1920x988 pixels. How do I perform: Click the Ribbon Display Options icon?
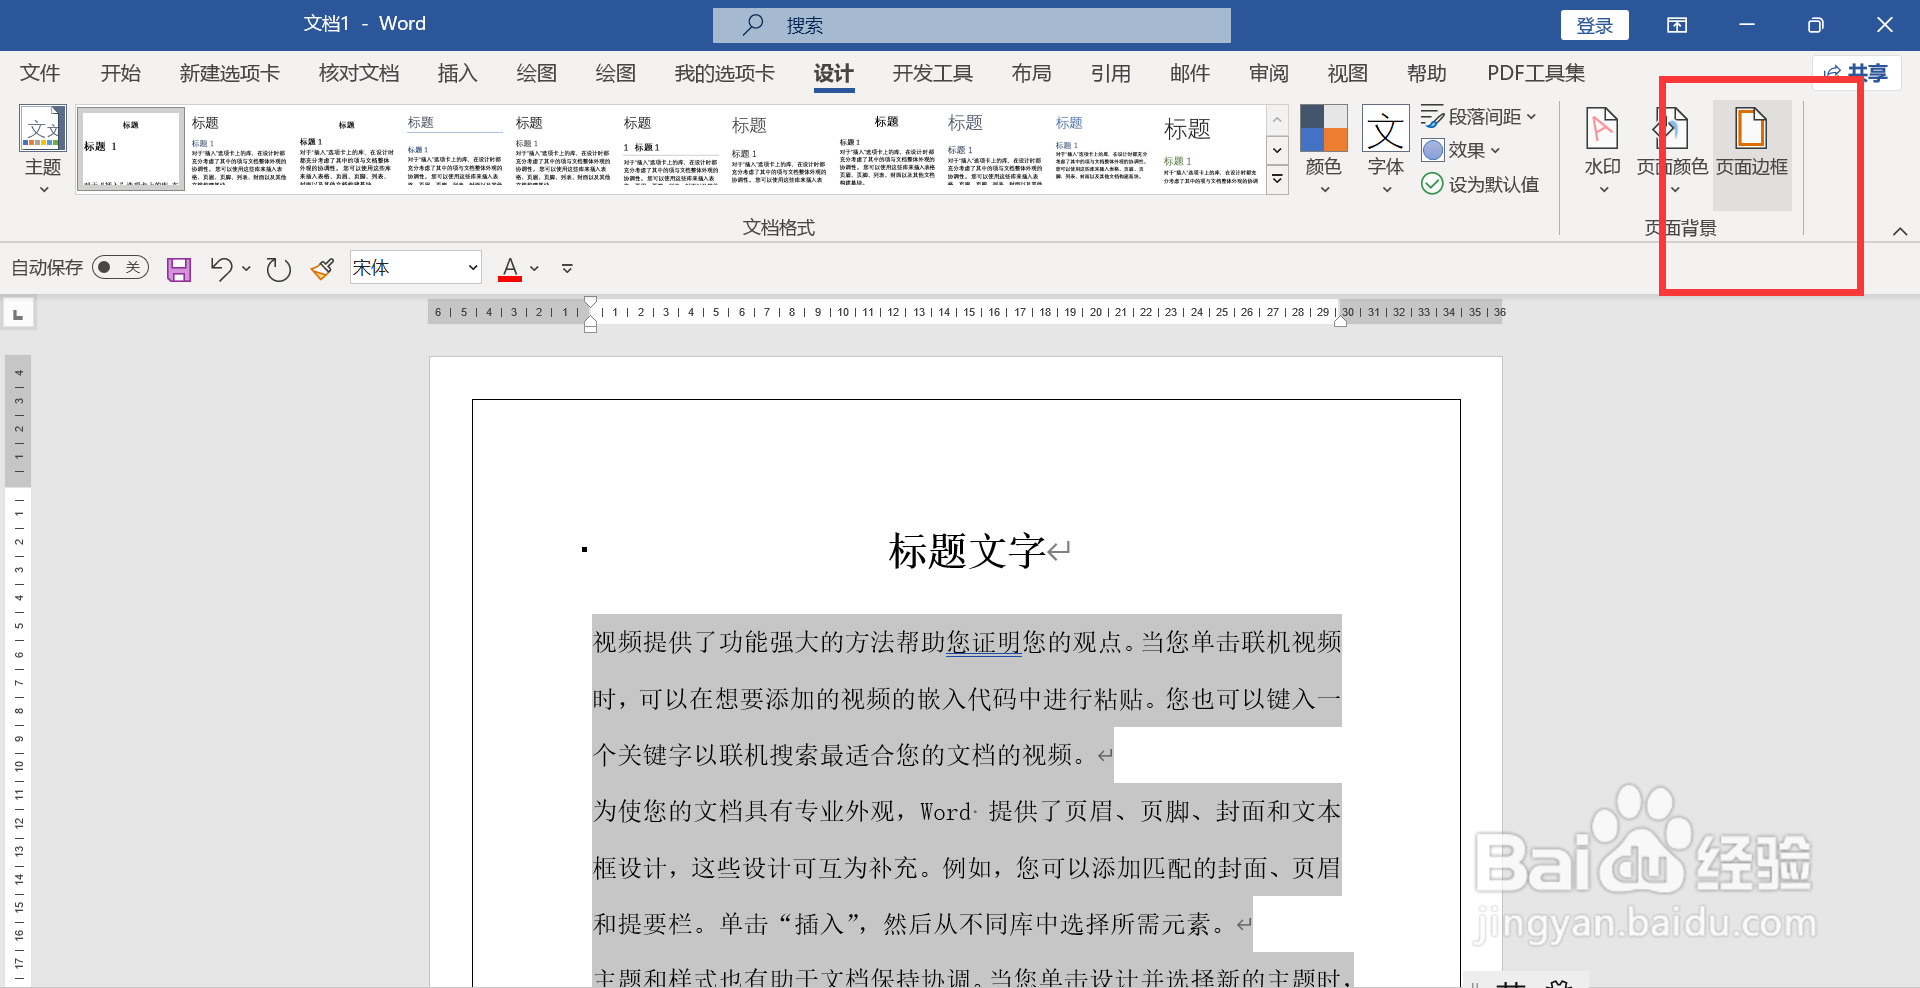[1677, 25]
